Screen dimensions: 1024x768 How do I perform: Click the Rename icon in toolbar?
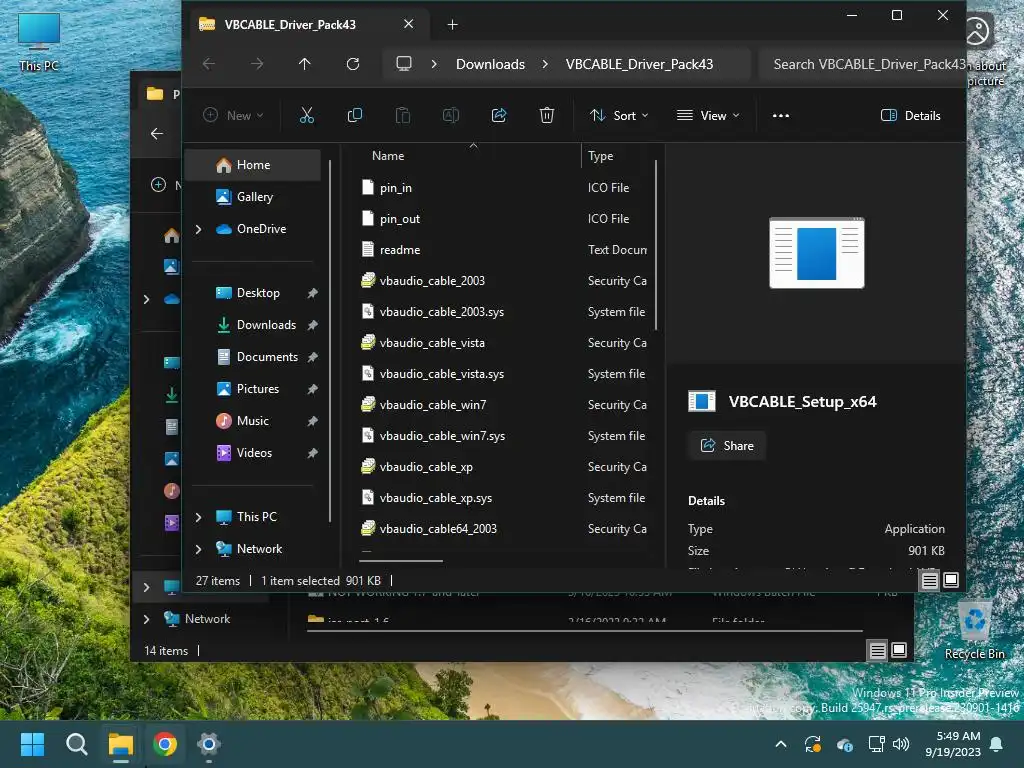pos(451,116)
